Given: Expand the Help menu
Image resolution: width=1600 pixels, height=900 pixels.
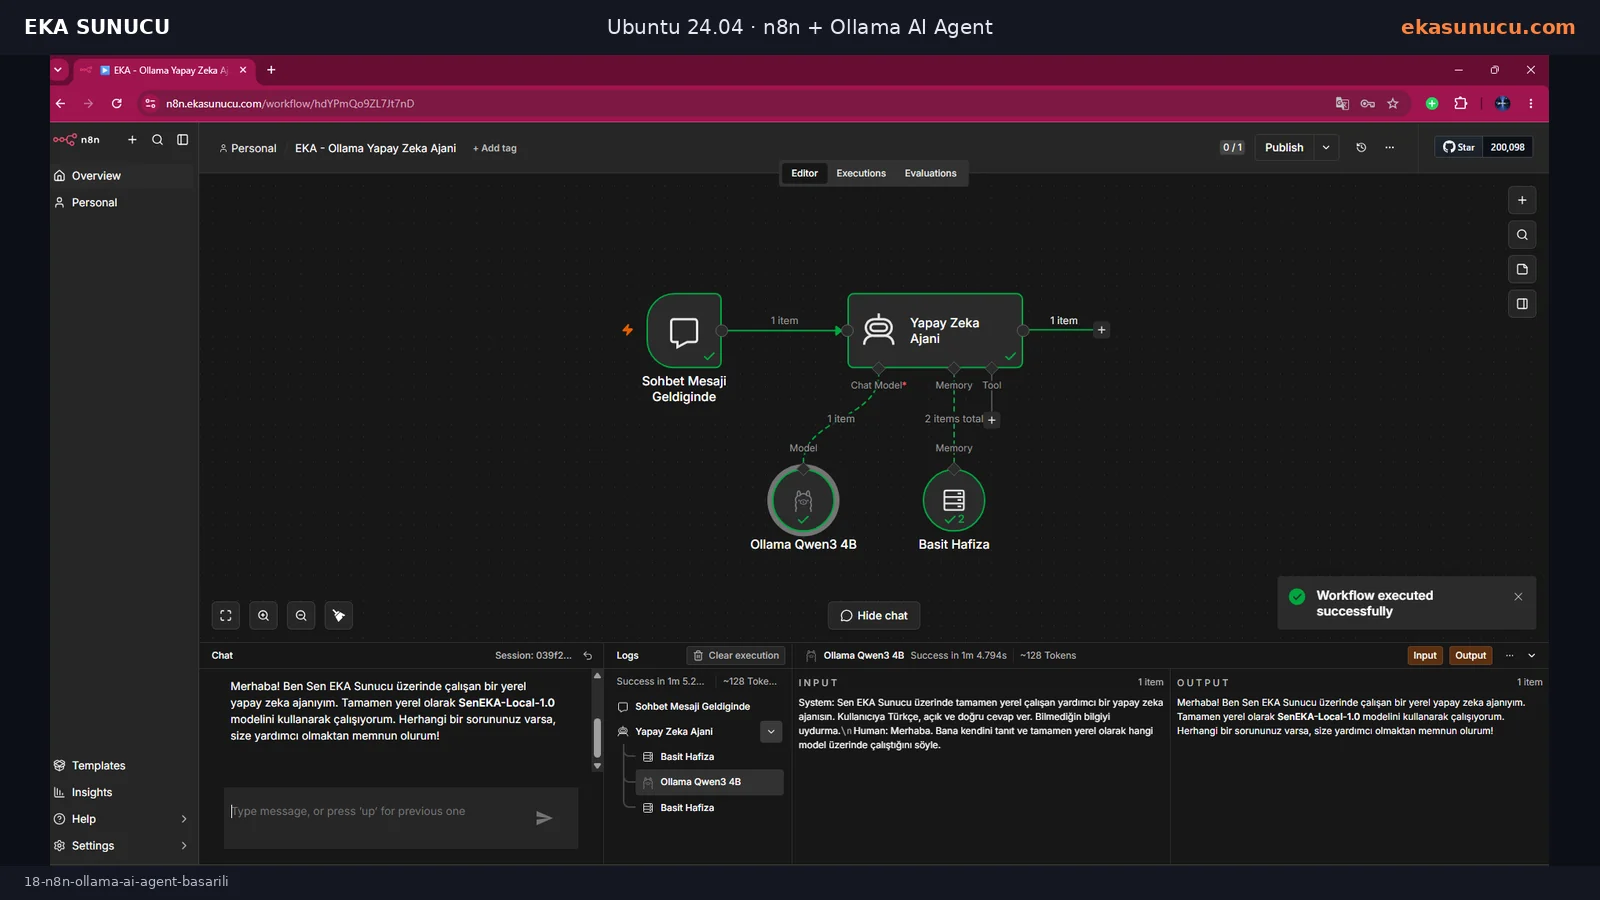Looking at the screenshot, I should [121, 819].
